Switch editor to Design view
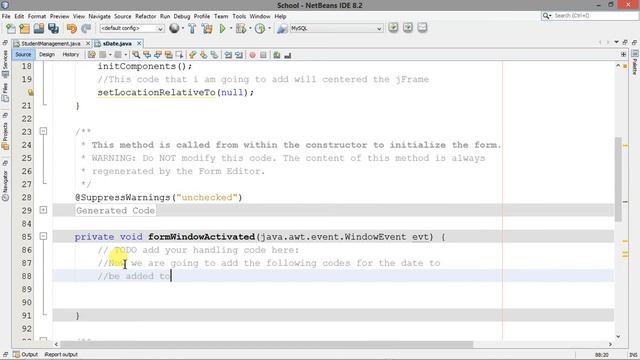Image resolution: width=640 pixels, height=360 pixels. [47, 54]
